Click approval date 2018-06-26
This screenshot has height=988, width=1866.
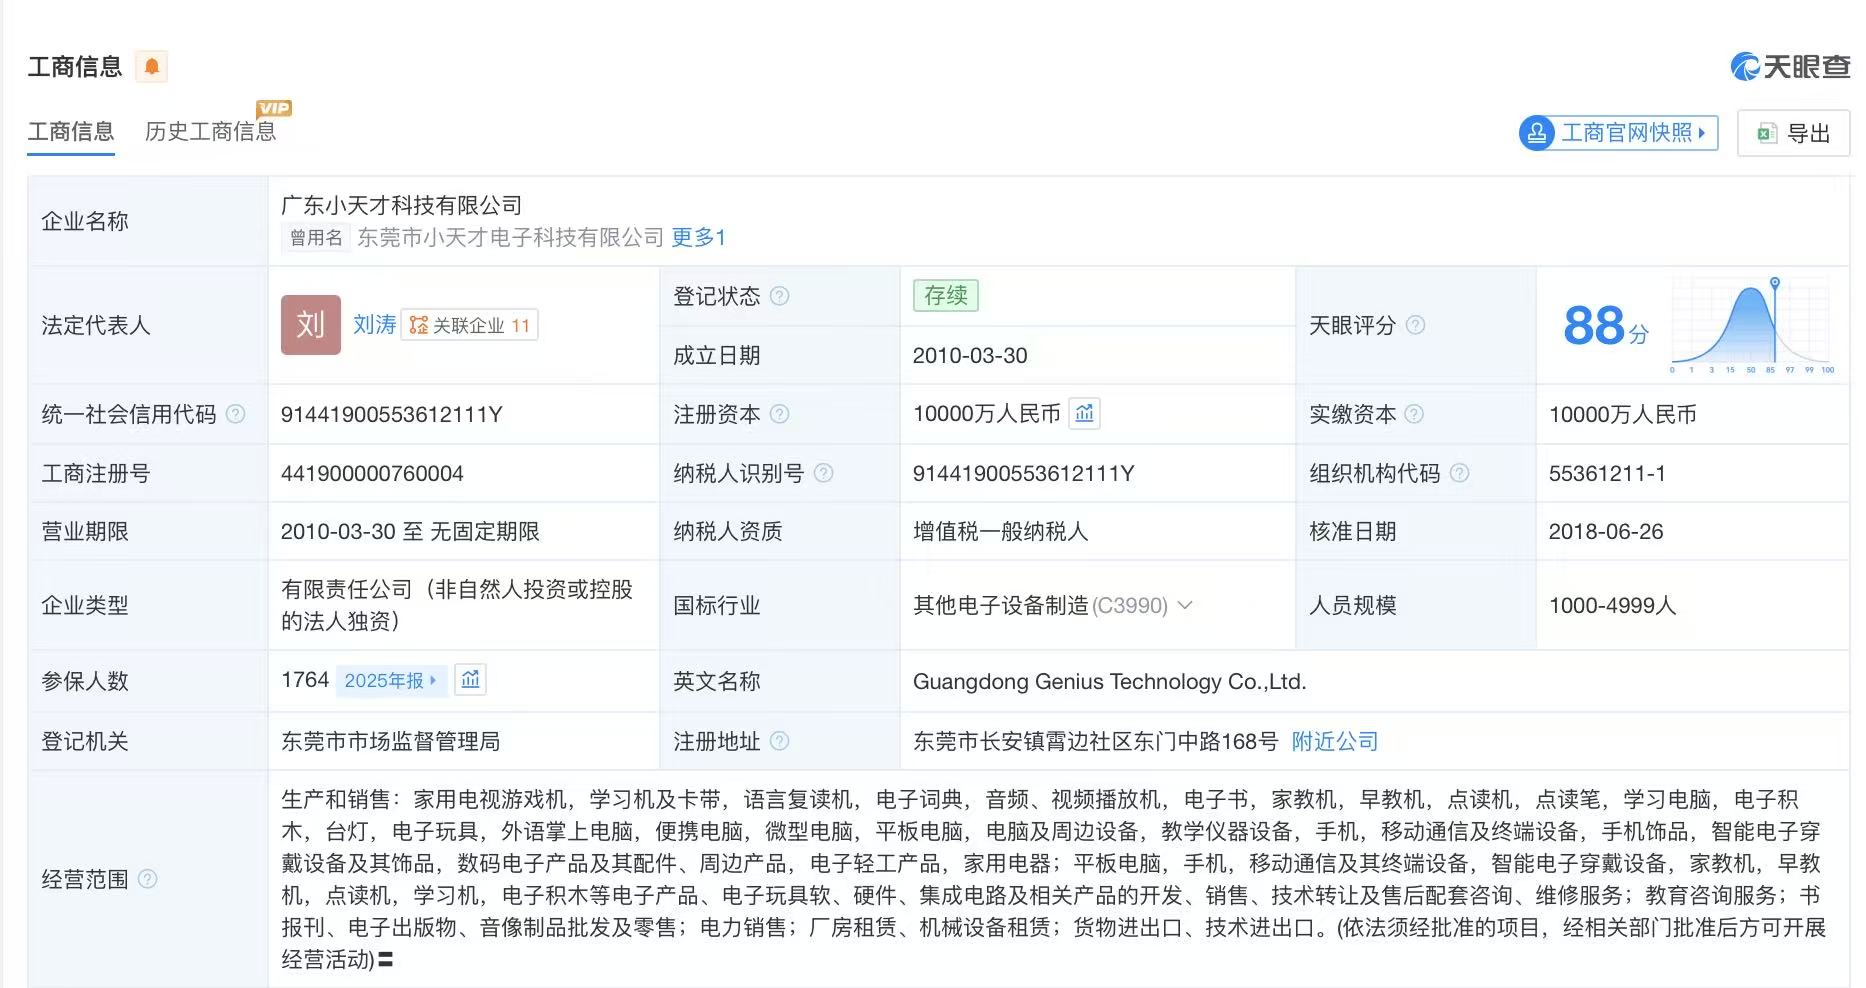click(x=1606, y=531)
